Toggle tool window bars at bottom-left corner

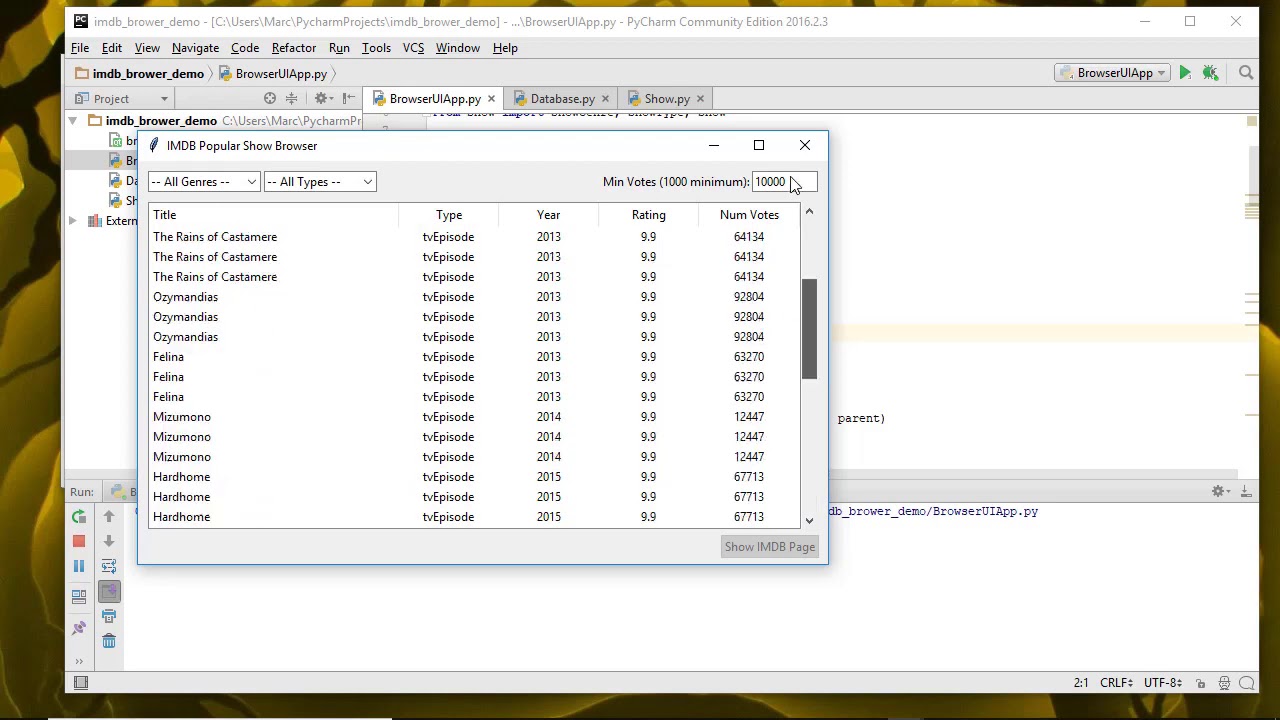[x=81, y=683]
